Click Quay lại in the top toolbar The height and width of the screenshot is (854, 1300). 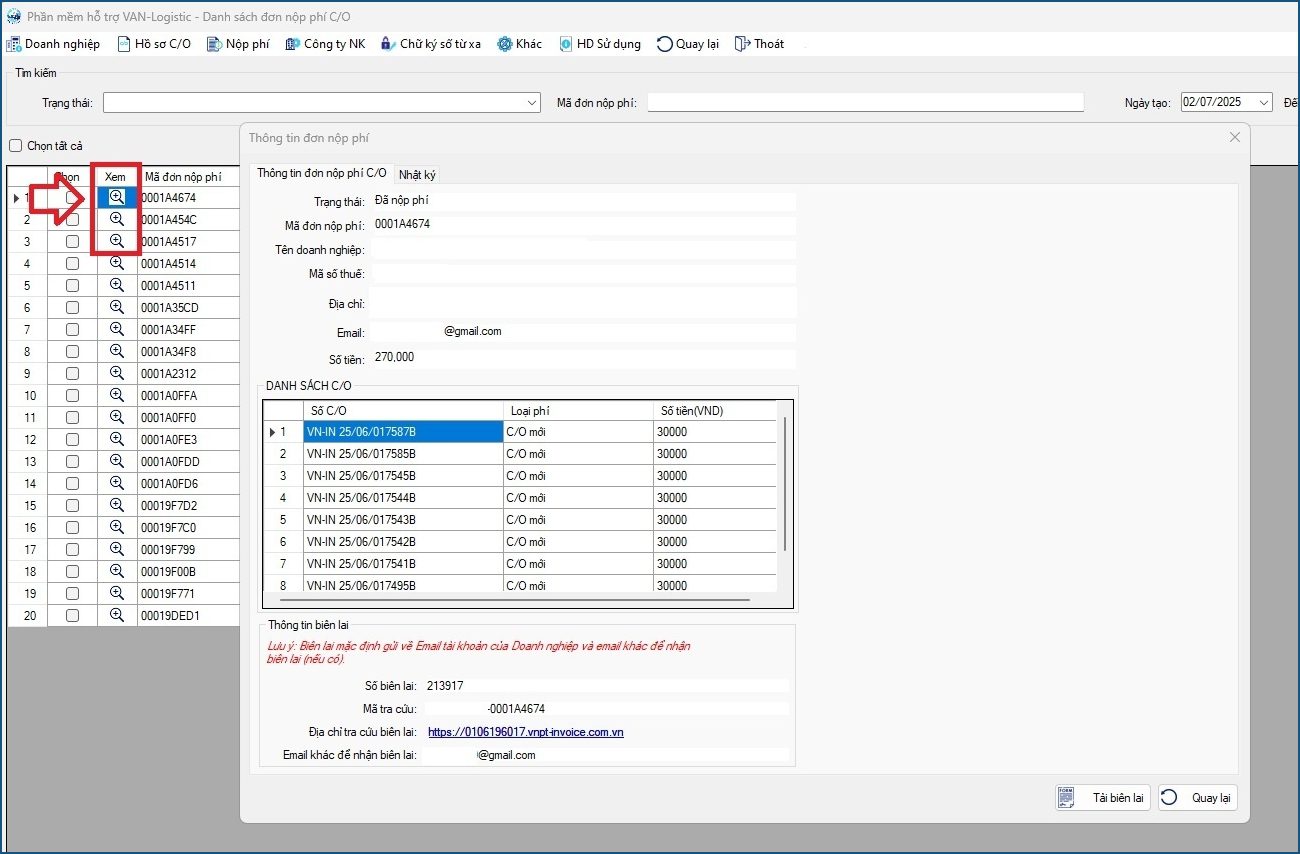688,44
